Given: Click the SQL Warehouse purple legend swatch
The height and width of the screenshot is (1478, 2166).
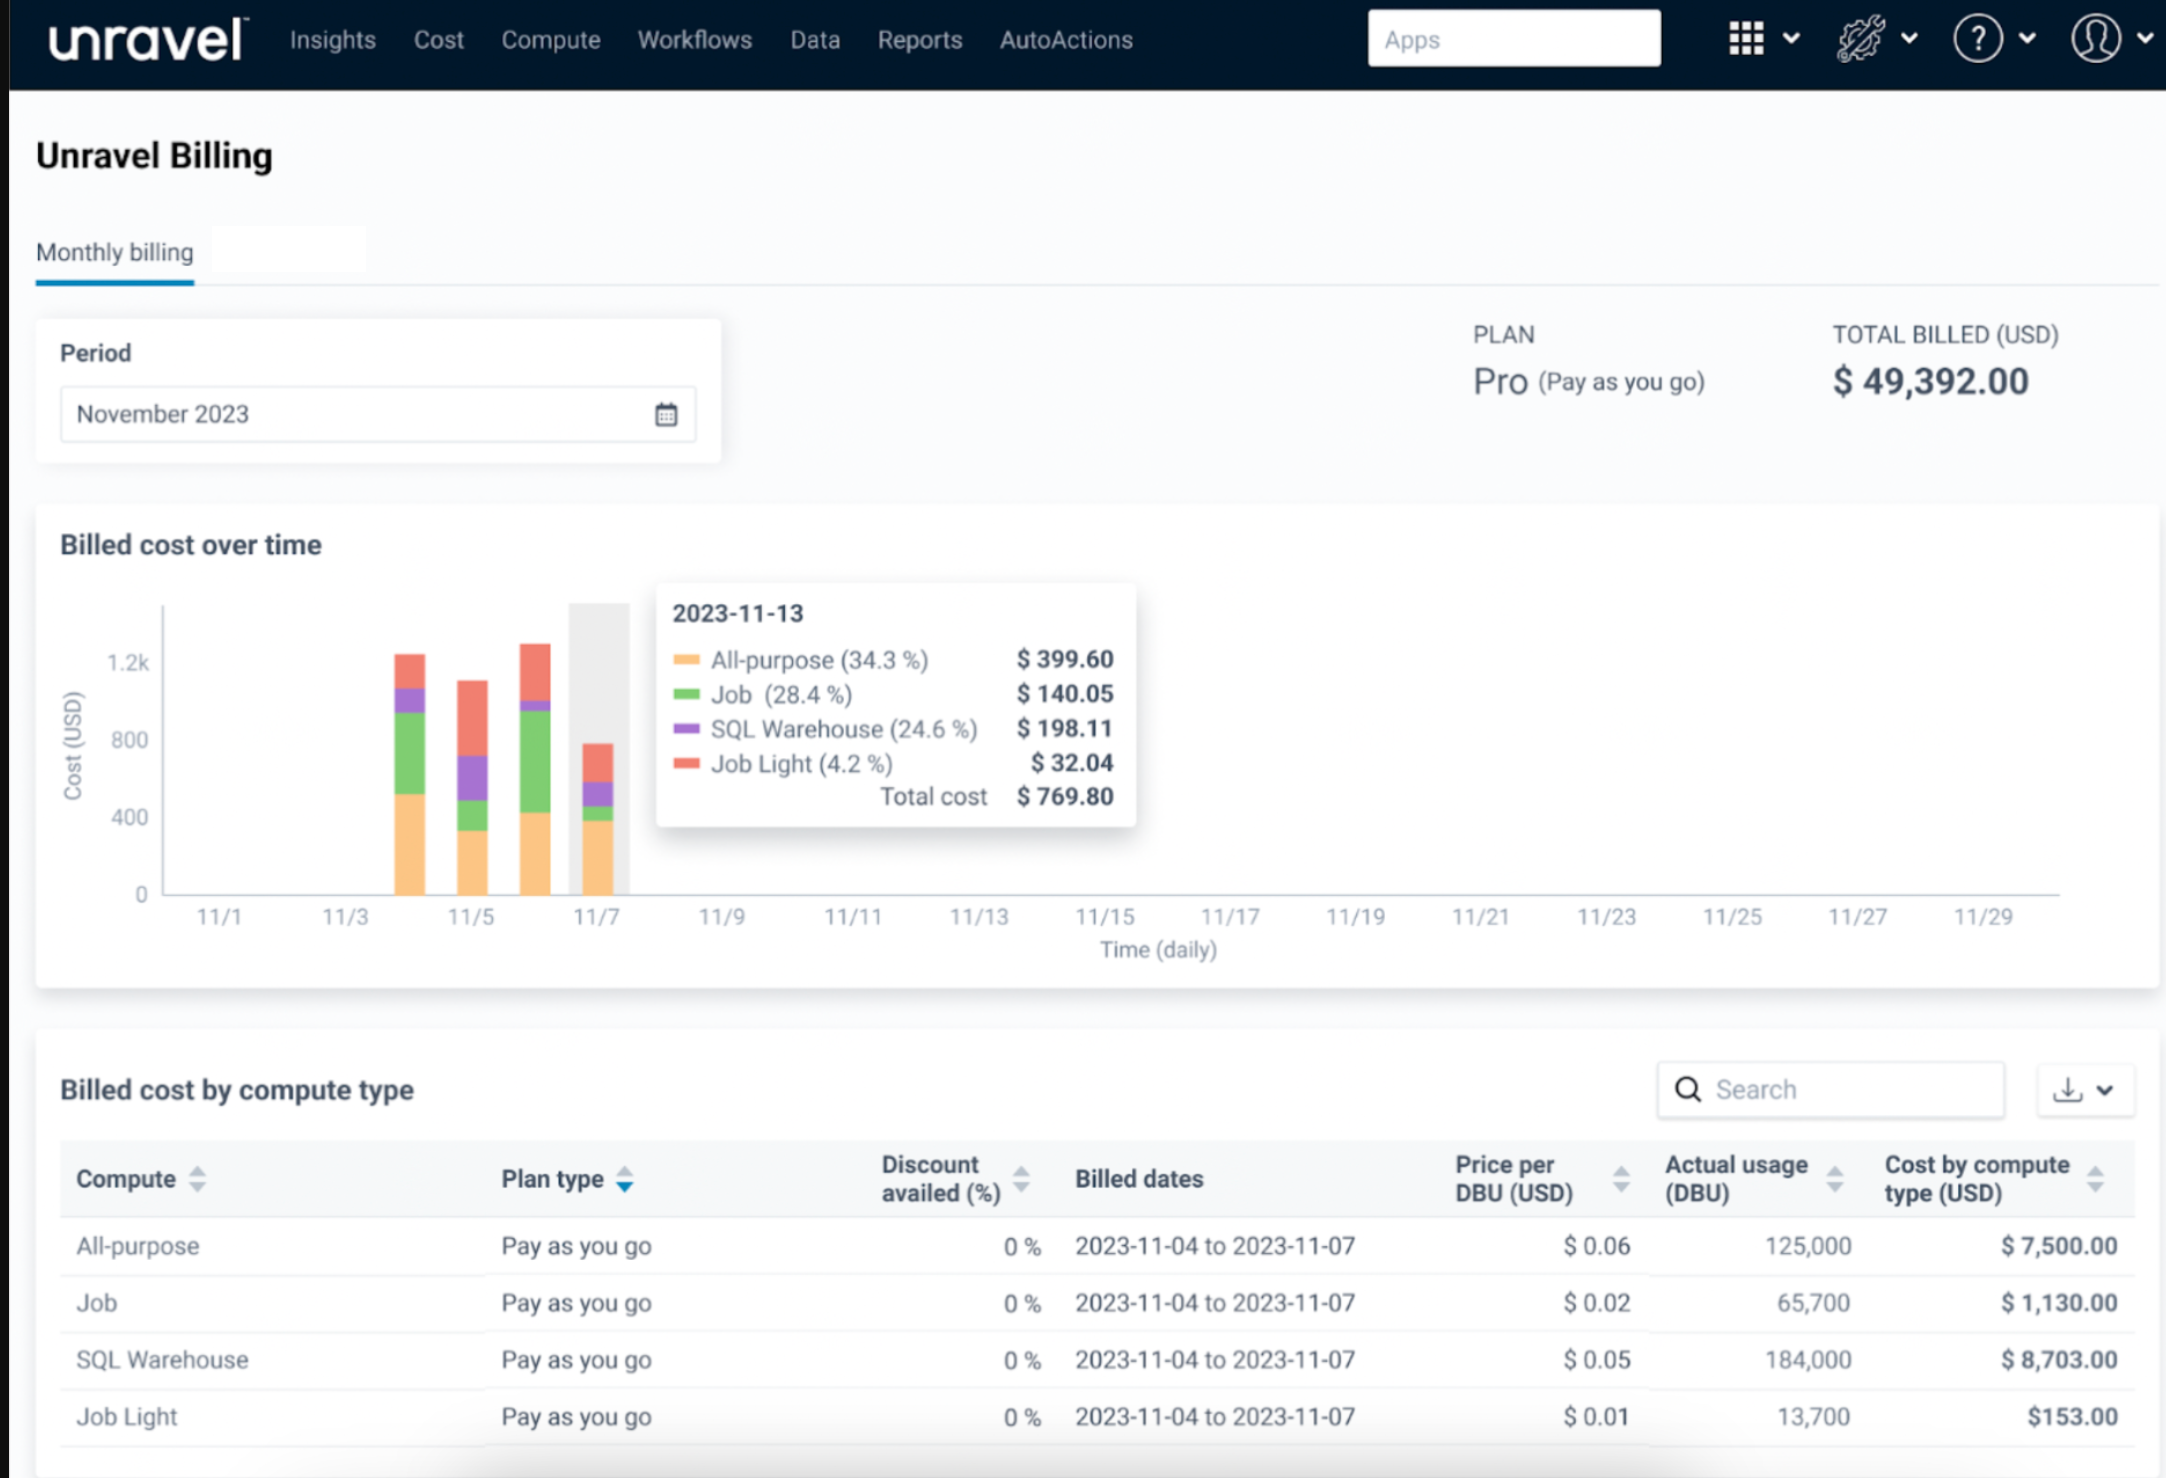Looking at the screenshot, I should click(687, 729).
